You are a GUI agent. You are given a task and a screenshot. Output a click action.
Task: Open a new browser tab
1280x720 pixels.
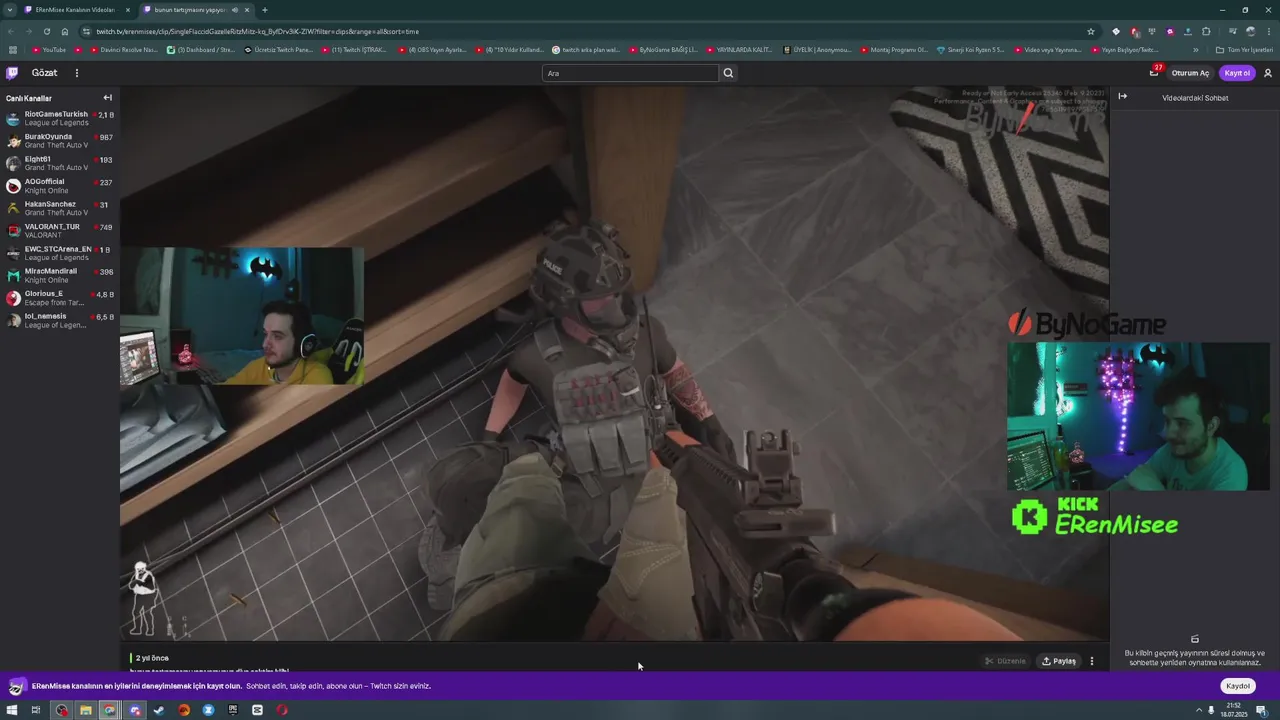[x=264, y=10]
